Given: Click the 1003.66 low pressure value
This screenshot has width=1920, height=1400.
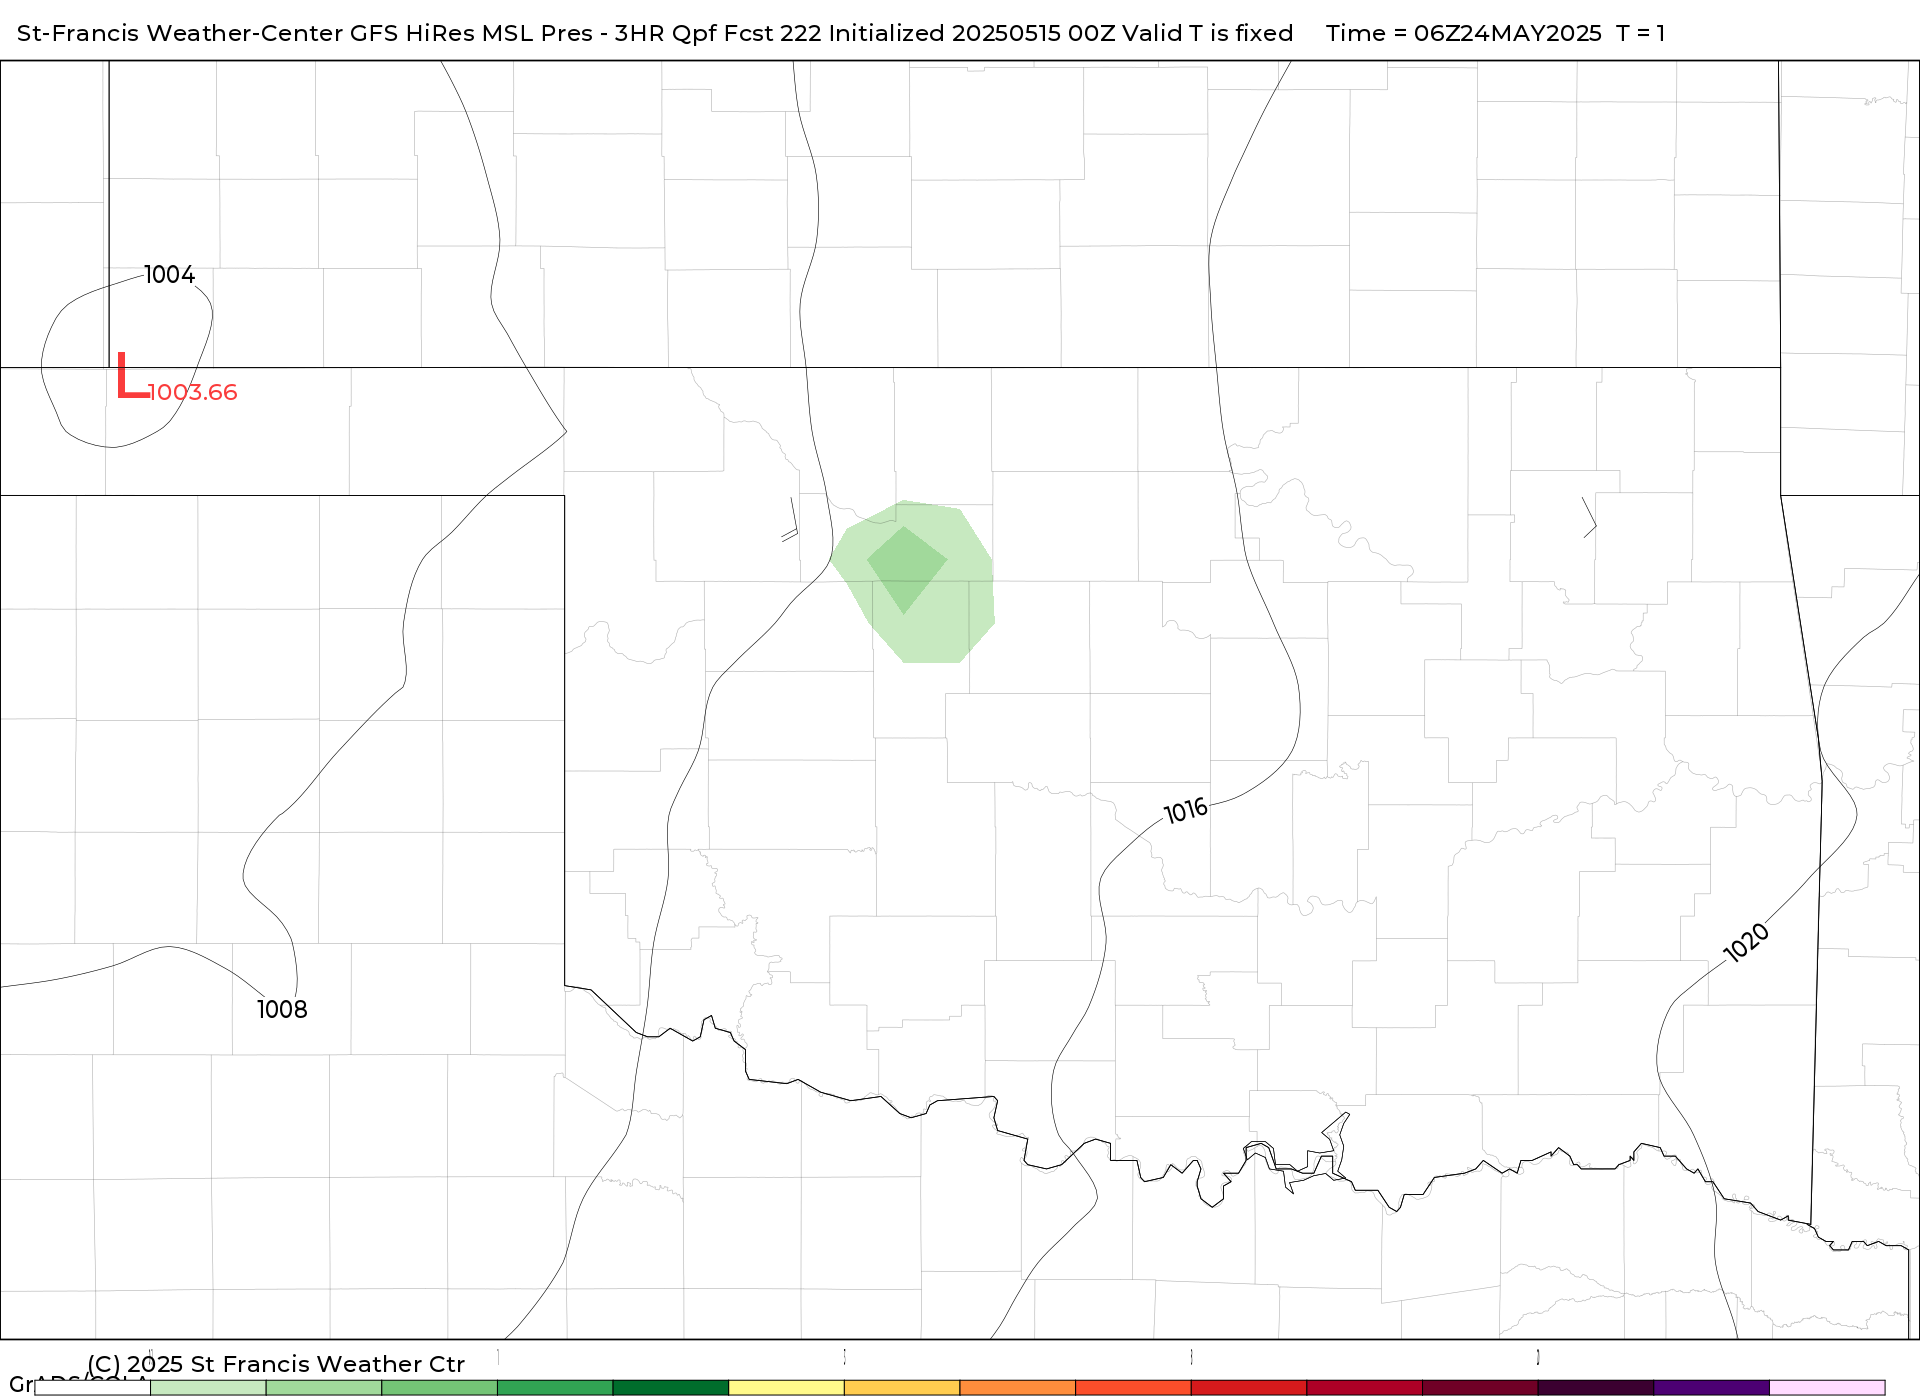Looking at the screenshot, I should click(x=193, y=392).
